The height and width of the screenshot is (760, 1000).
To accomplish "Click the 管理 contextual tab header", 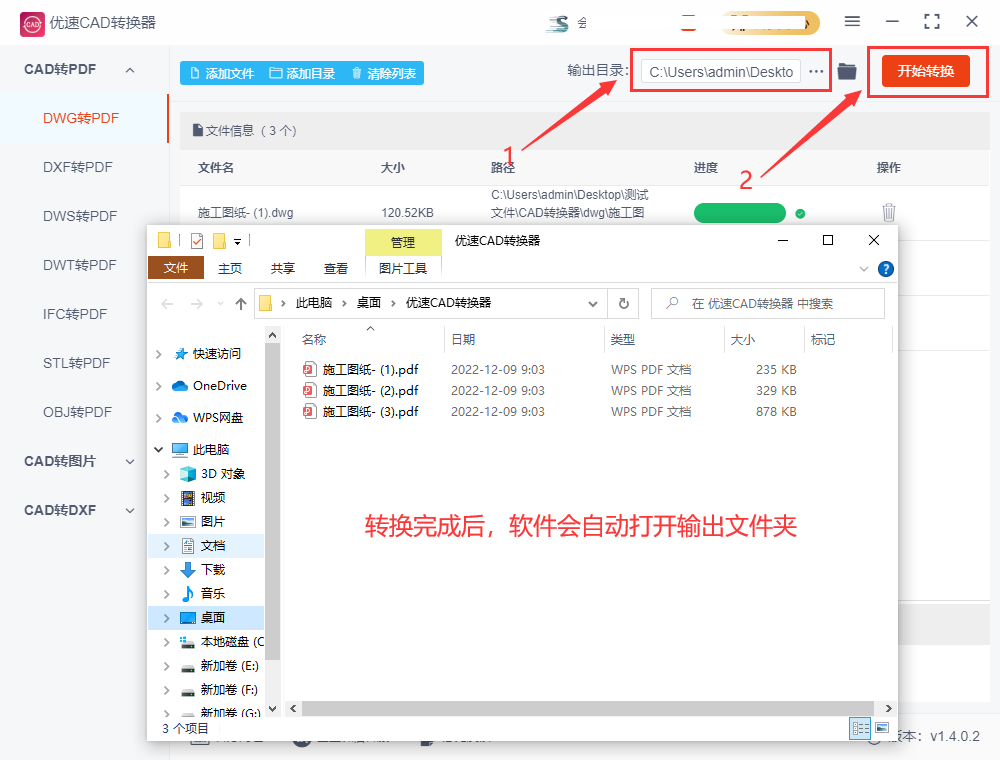I will (403, 242).
